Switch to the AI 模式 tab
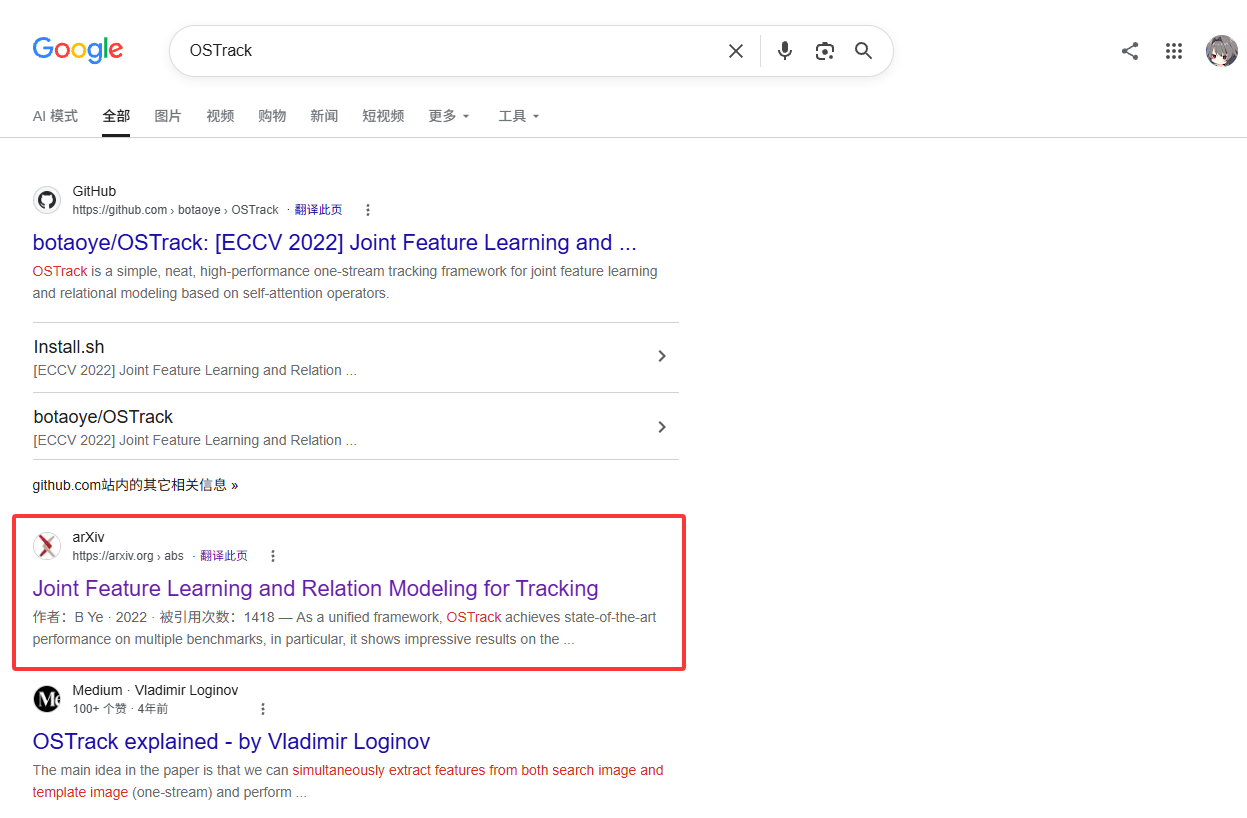This screenshot has width=1247, height=818. tap(55, 116)
